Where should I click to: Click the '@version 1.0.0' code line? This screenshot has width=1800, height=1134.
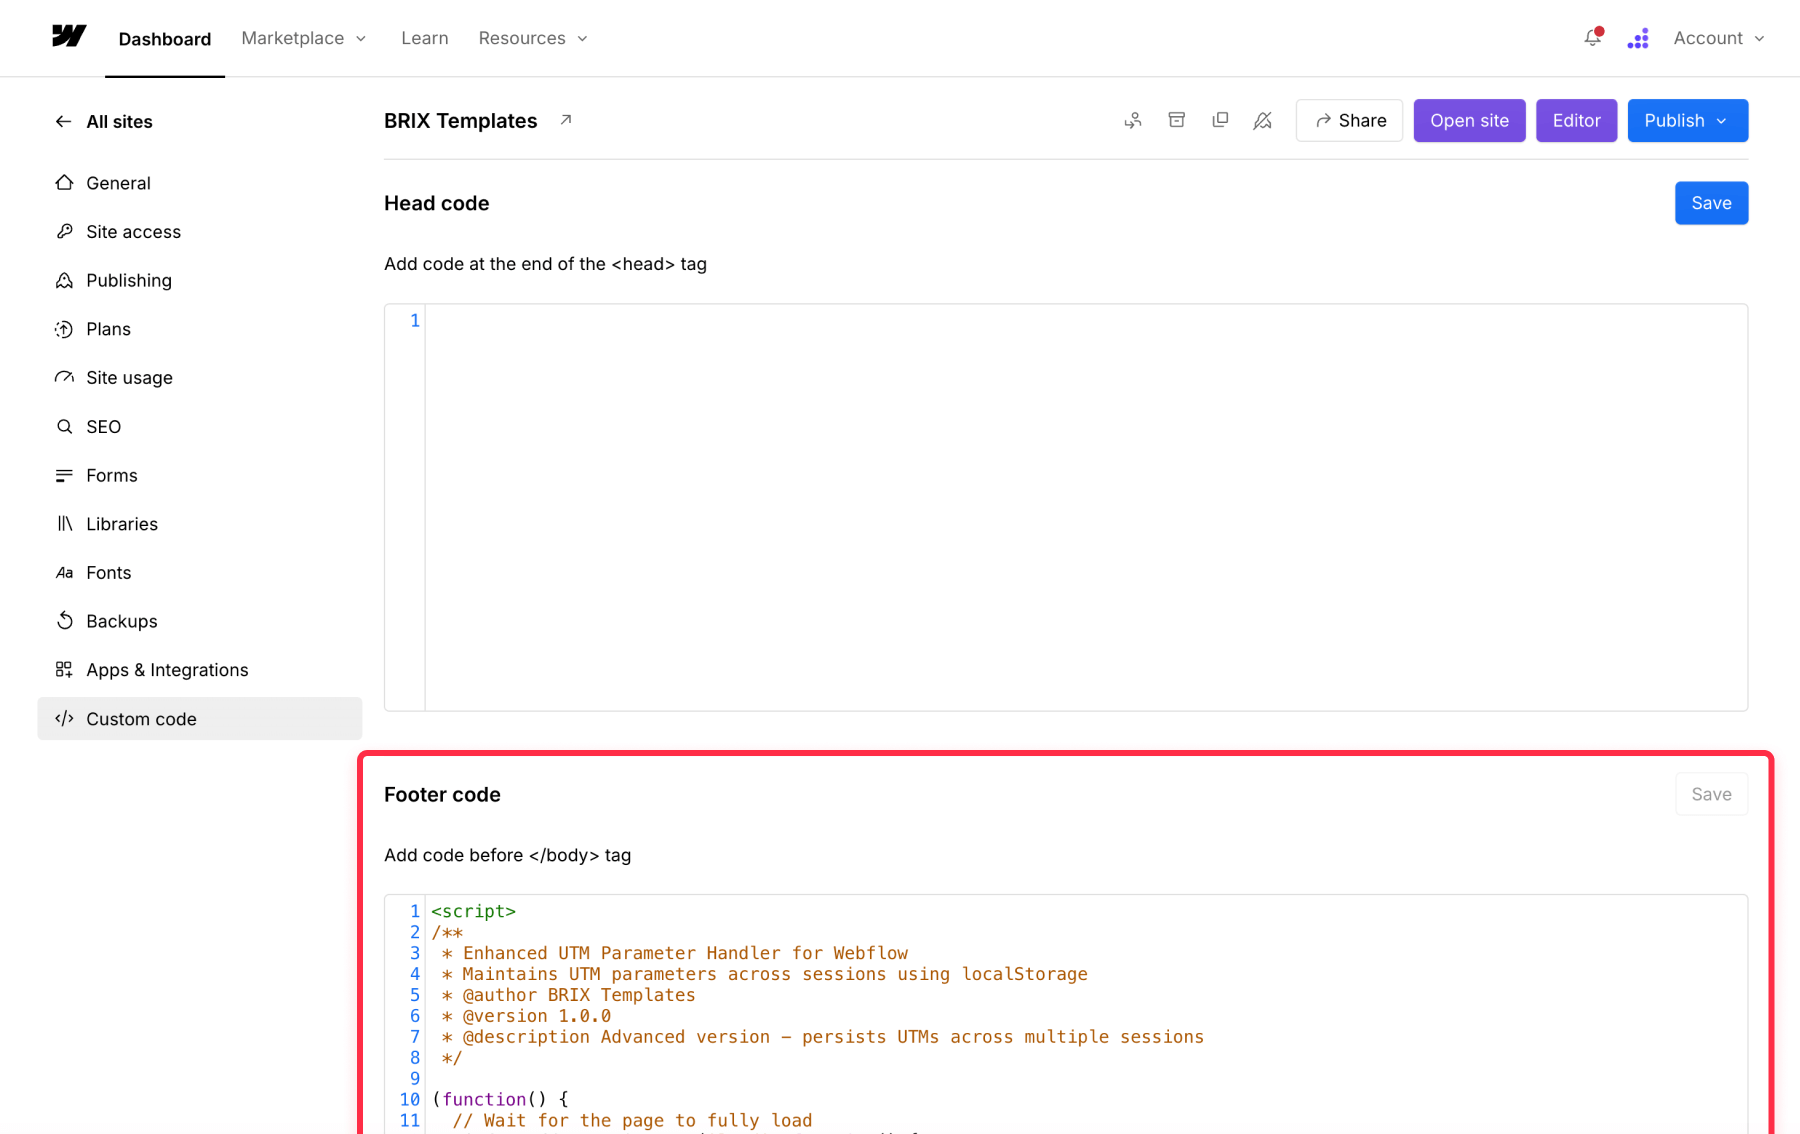point(526,1016)
